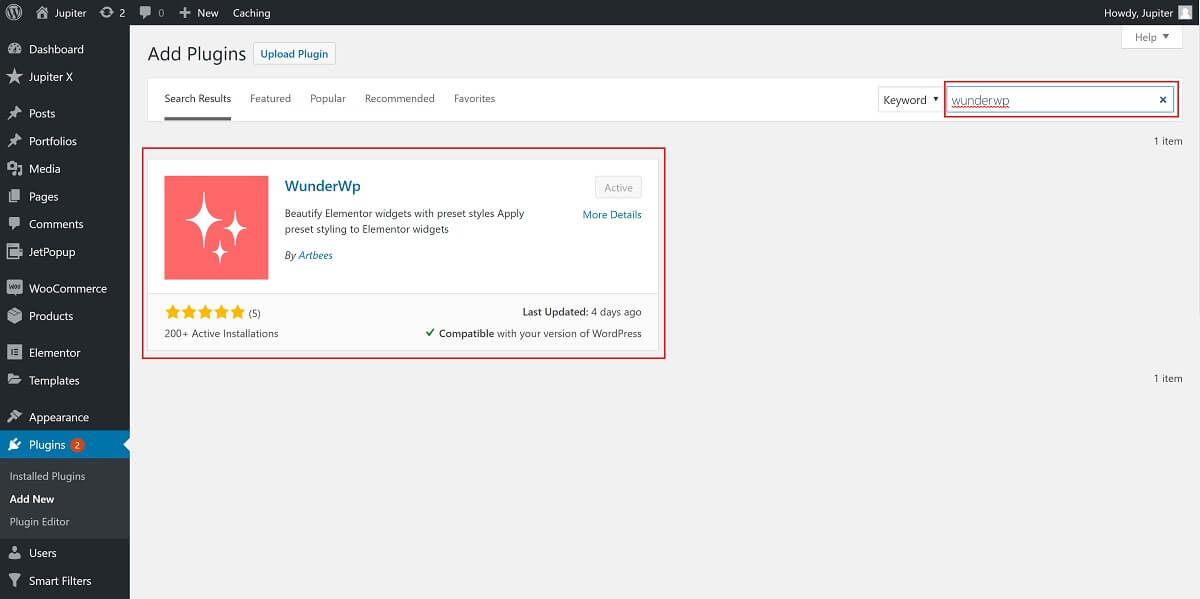Open the WunderWp plugin thumbnail

(216, 228)
